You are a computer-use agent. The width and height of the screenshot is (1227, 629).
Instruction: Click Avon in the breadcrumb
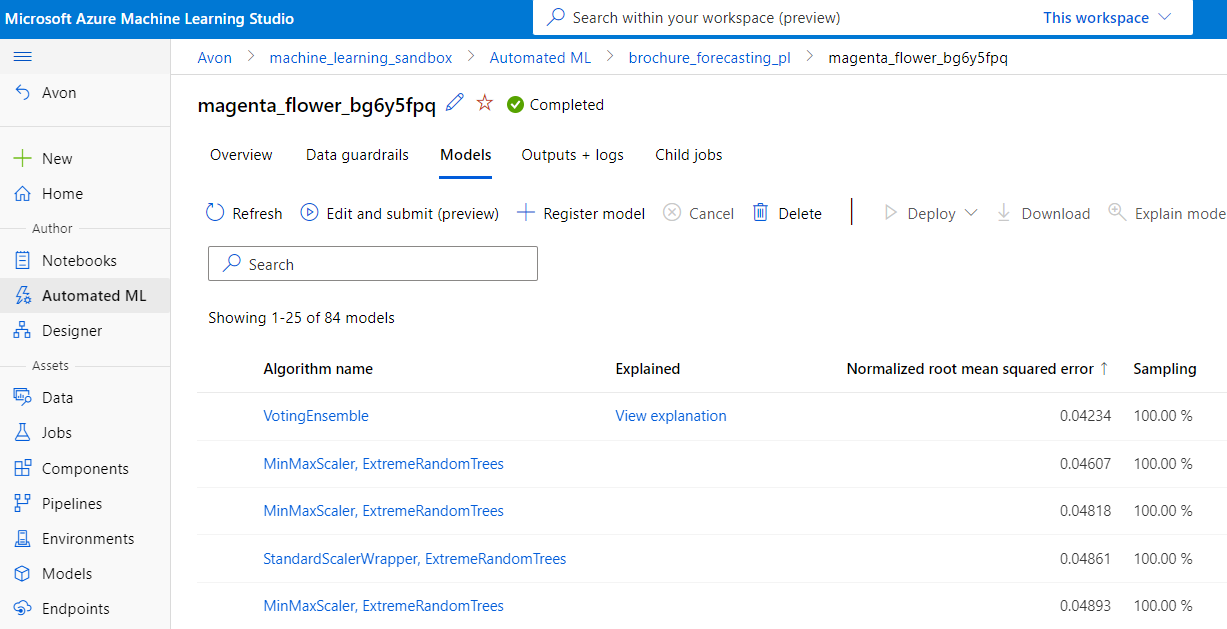pyautogui.click(x=215, y=58)
